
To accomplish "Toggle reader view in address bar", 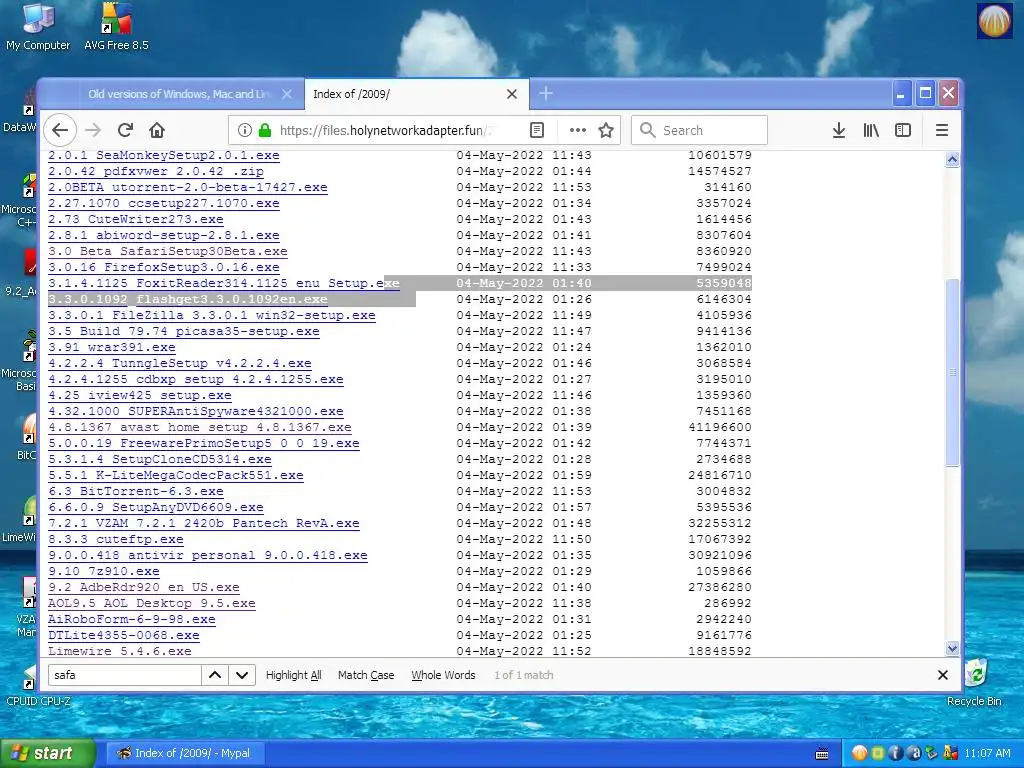I will point(537,130).
